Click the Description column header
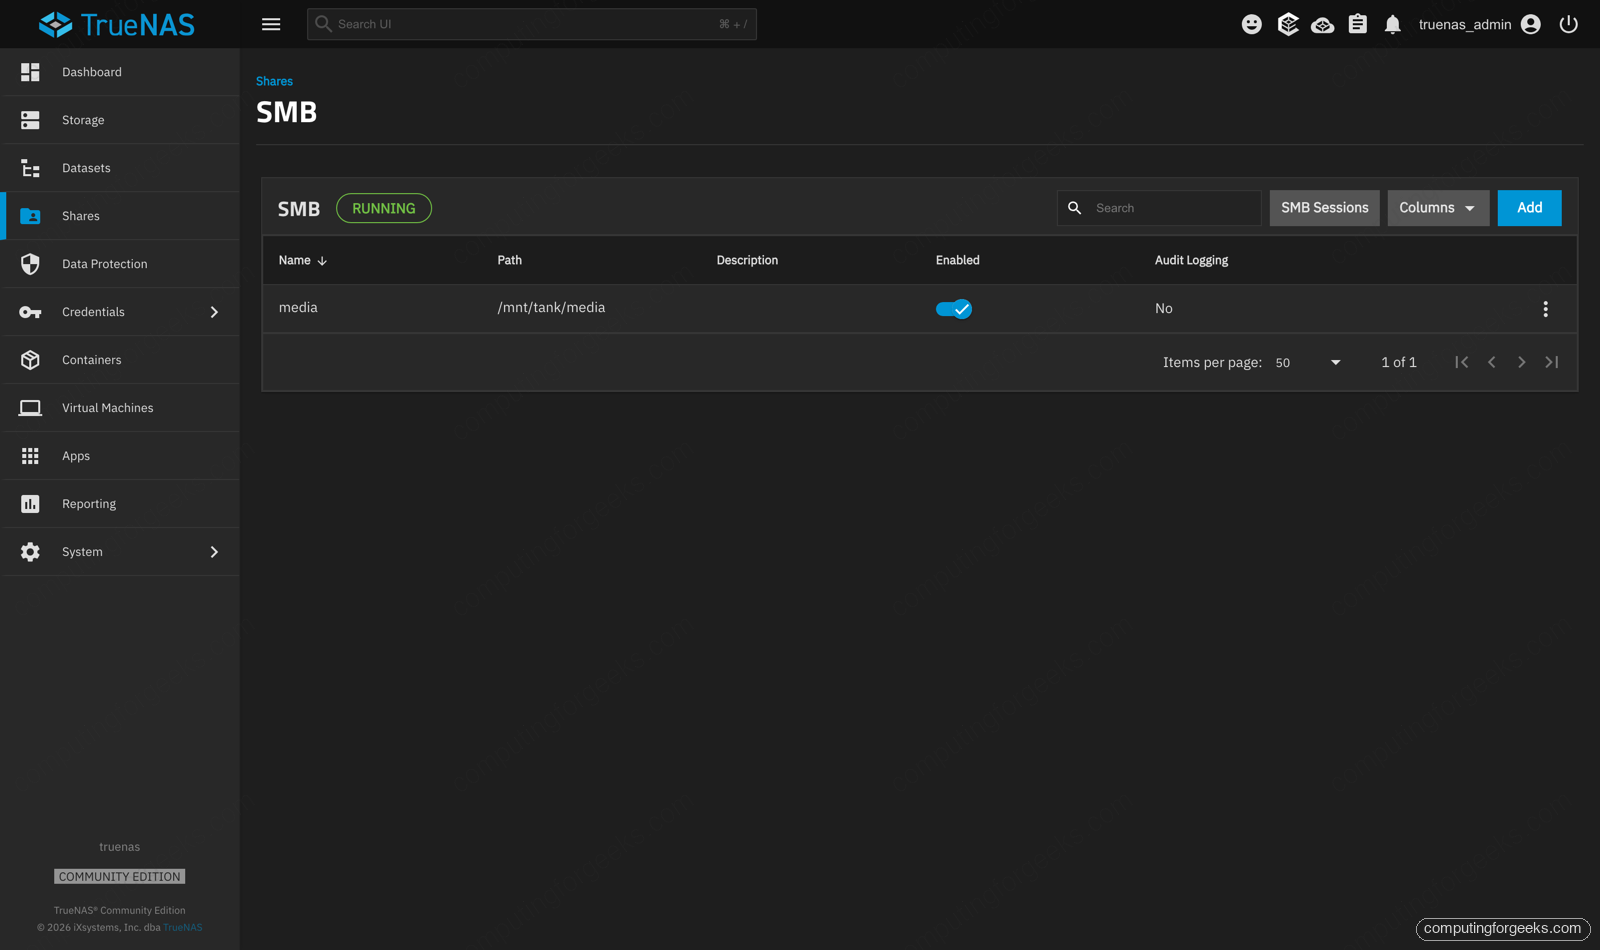The image size is (1600, 950). tap(747, 260)
